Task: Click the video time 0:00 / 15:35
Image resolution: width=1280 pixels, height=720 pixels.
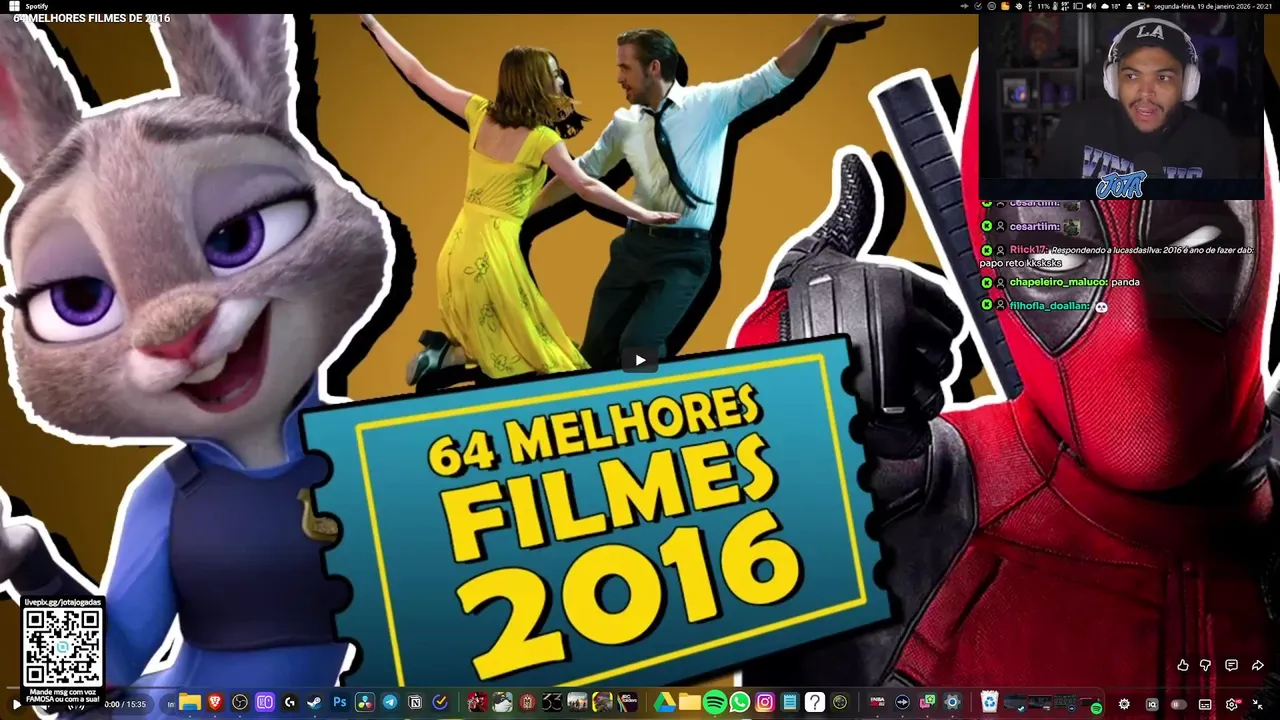Action: [x=125, y=704]
